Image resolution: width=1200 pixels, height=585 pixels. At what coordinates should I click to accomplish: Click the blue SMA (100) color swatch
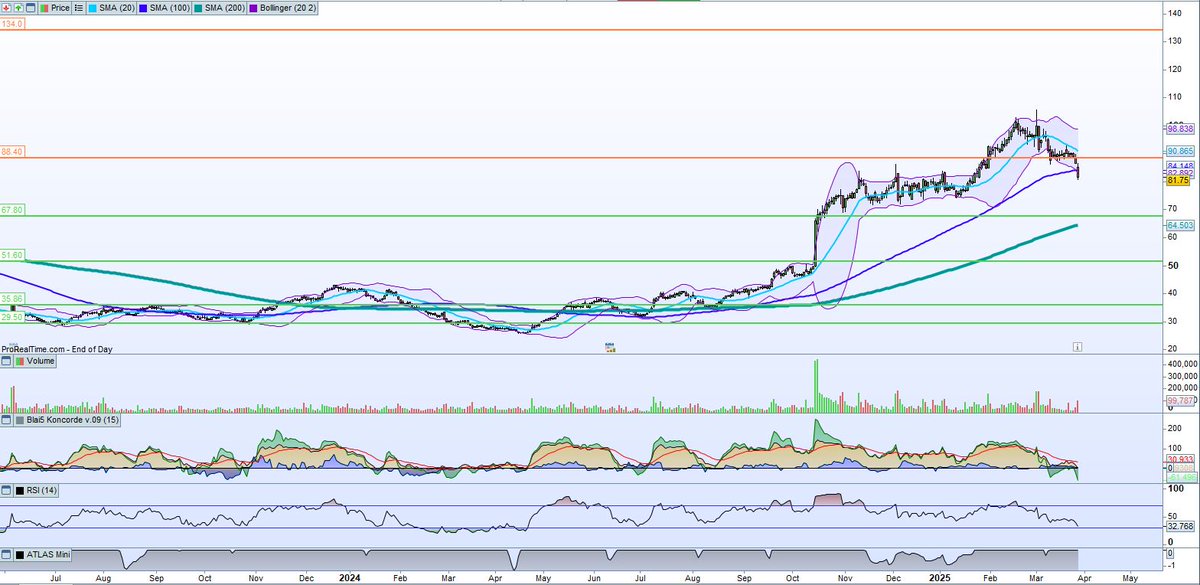click(143, 8)
